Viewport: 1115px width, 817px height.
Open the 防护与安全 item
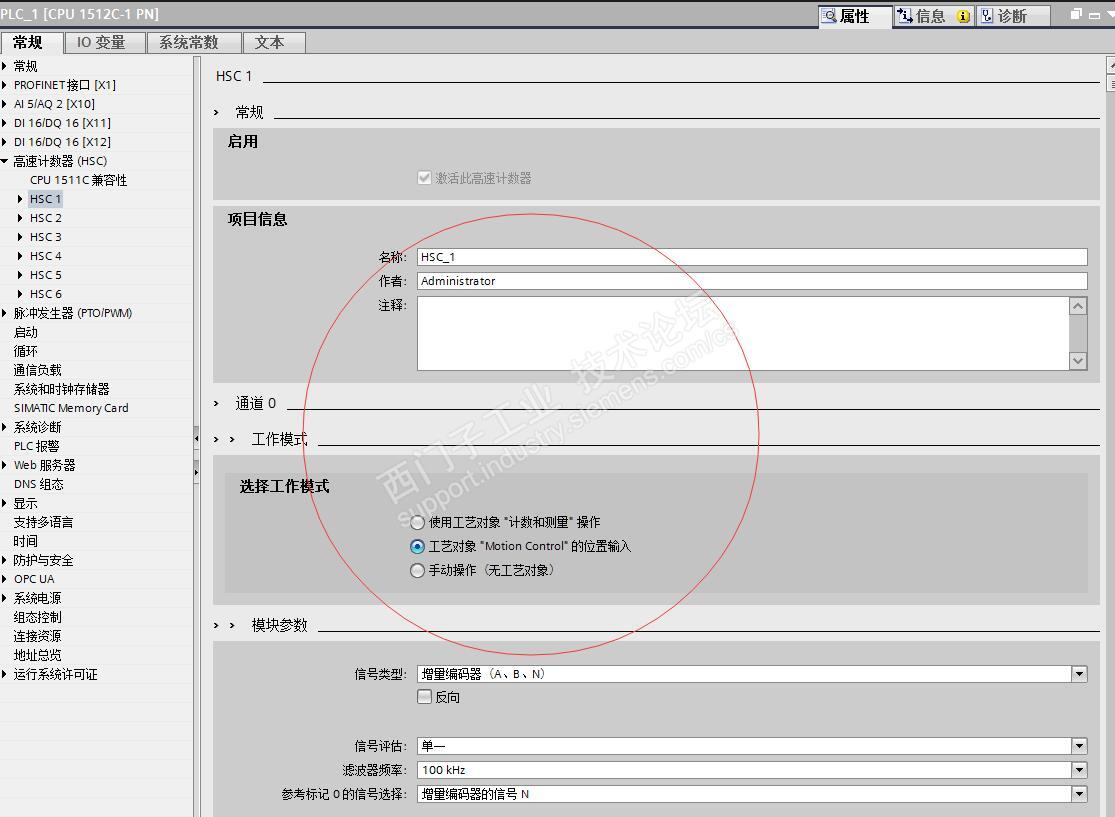(43, 560)
